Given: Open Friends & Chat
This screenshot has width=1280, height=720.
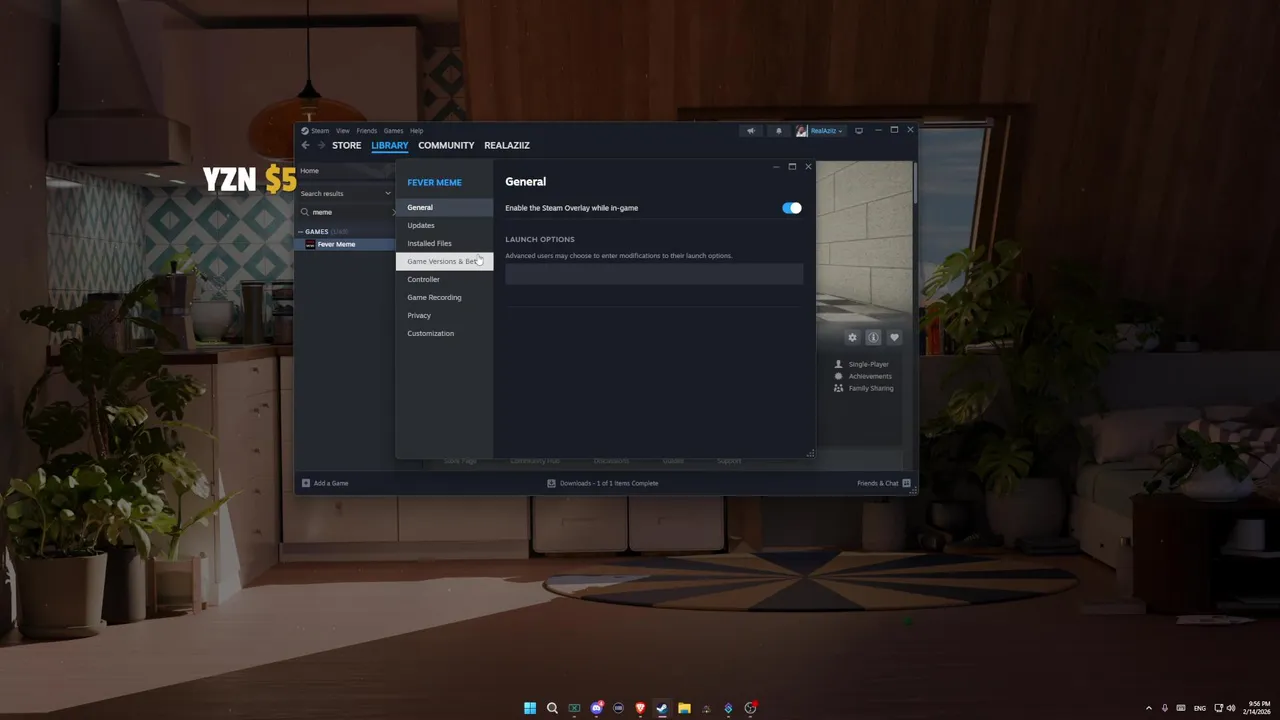Looking at the screenshot, I should coord(884,483).
